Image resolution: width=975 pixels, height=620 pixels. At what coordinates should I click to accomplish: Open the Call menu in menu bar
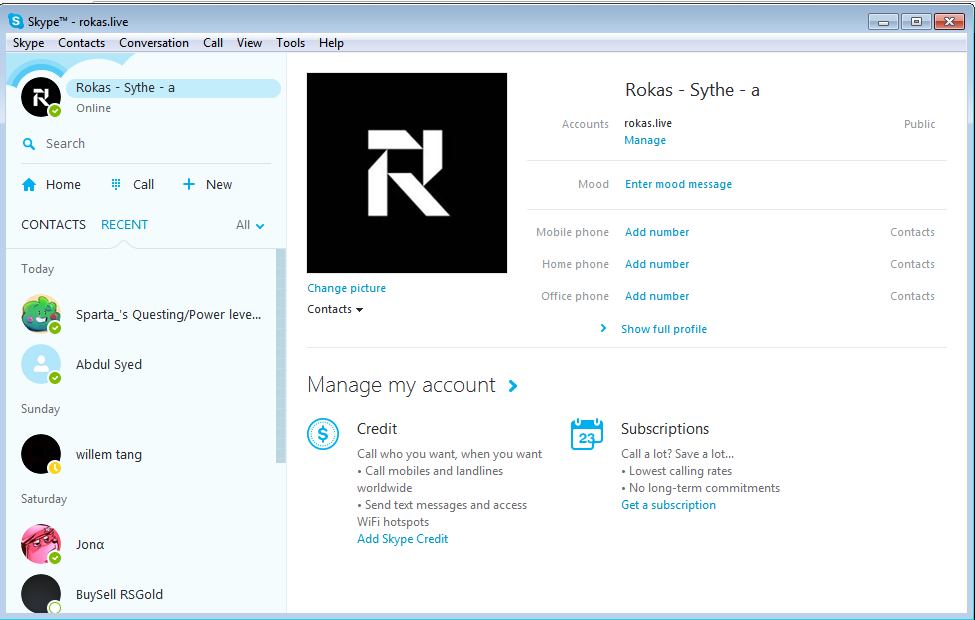213,43
